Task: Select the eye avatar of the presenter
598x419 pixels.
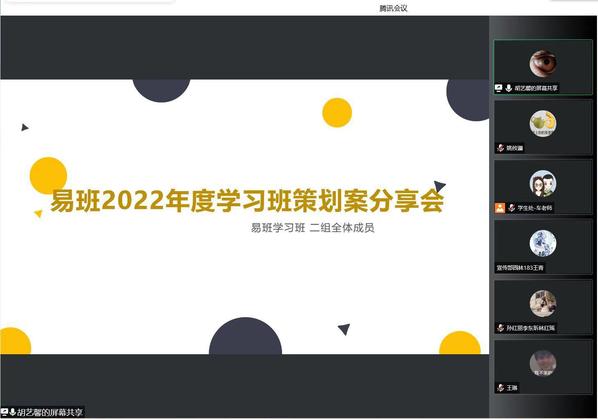Action: click(x=543, y=63)
